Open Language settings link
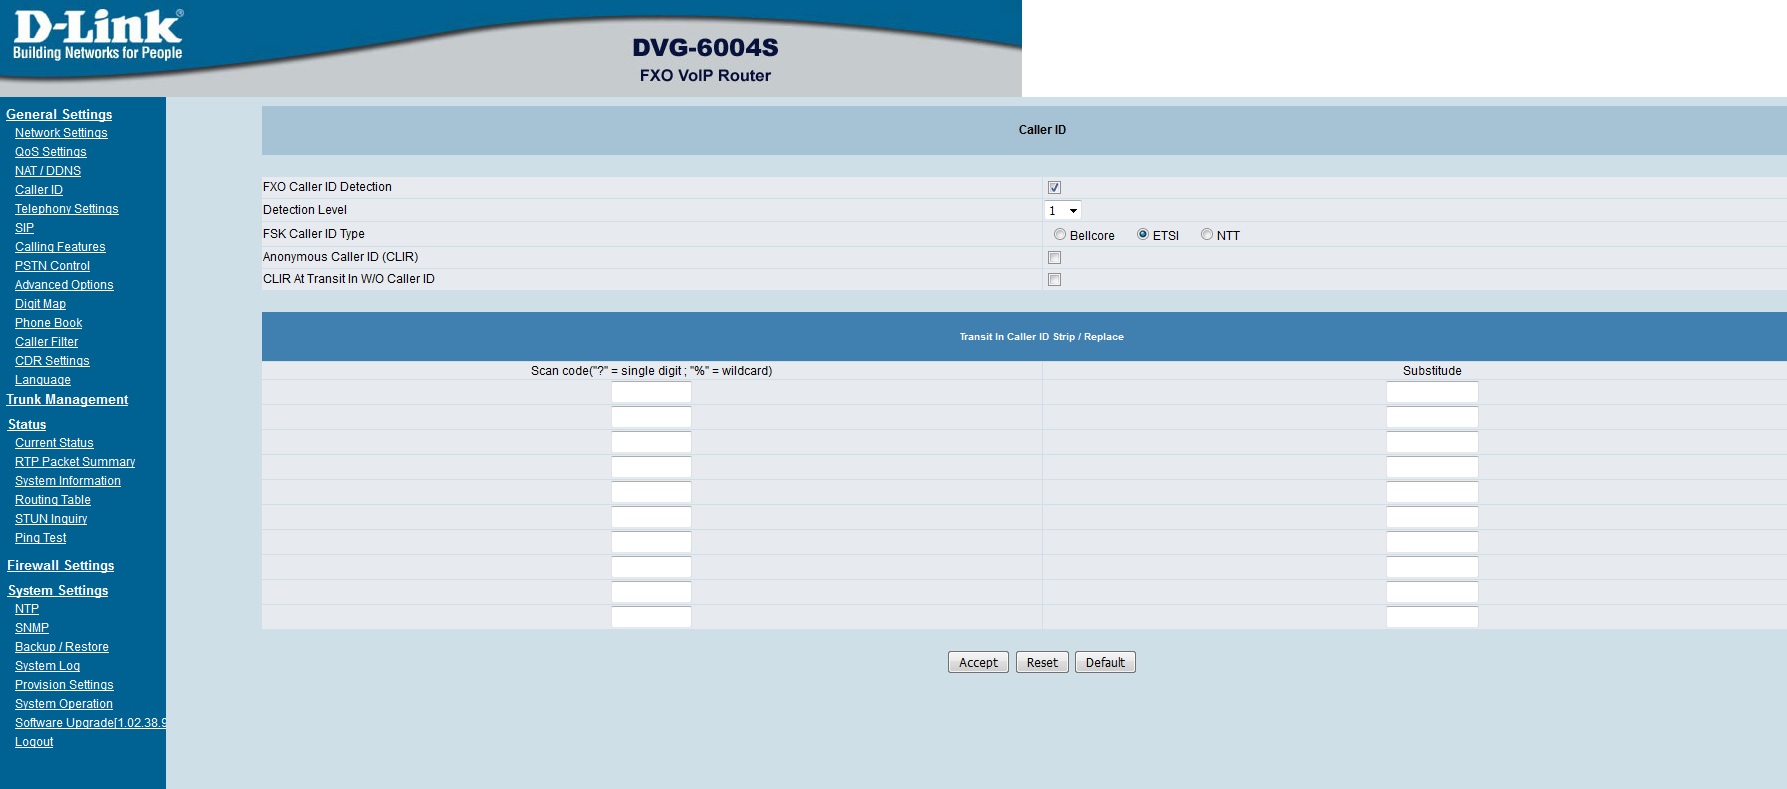 (x=43, y=380)
